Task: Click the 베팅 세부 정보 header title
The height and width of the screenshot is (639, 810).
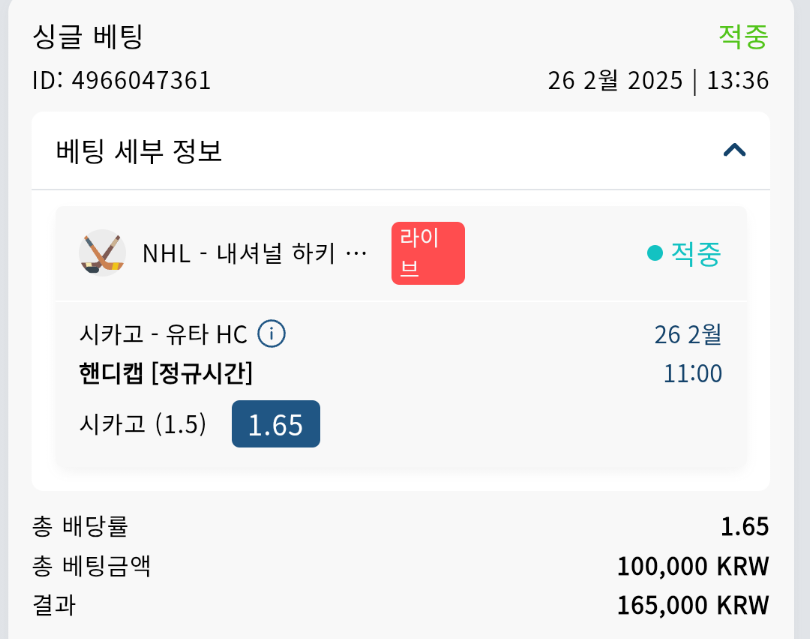Action: coord(139,151)
